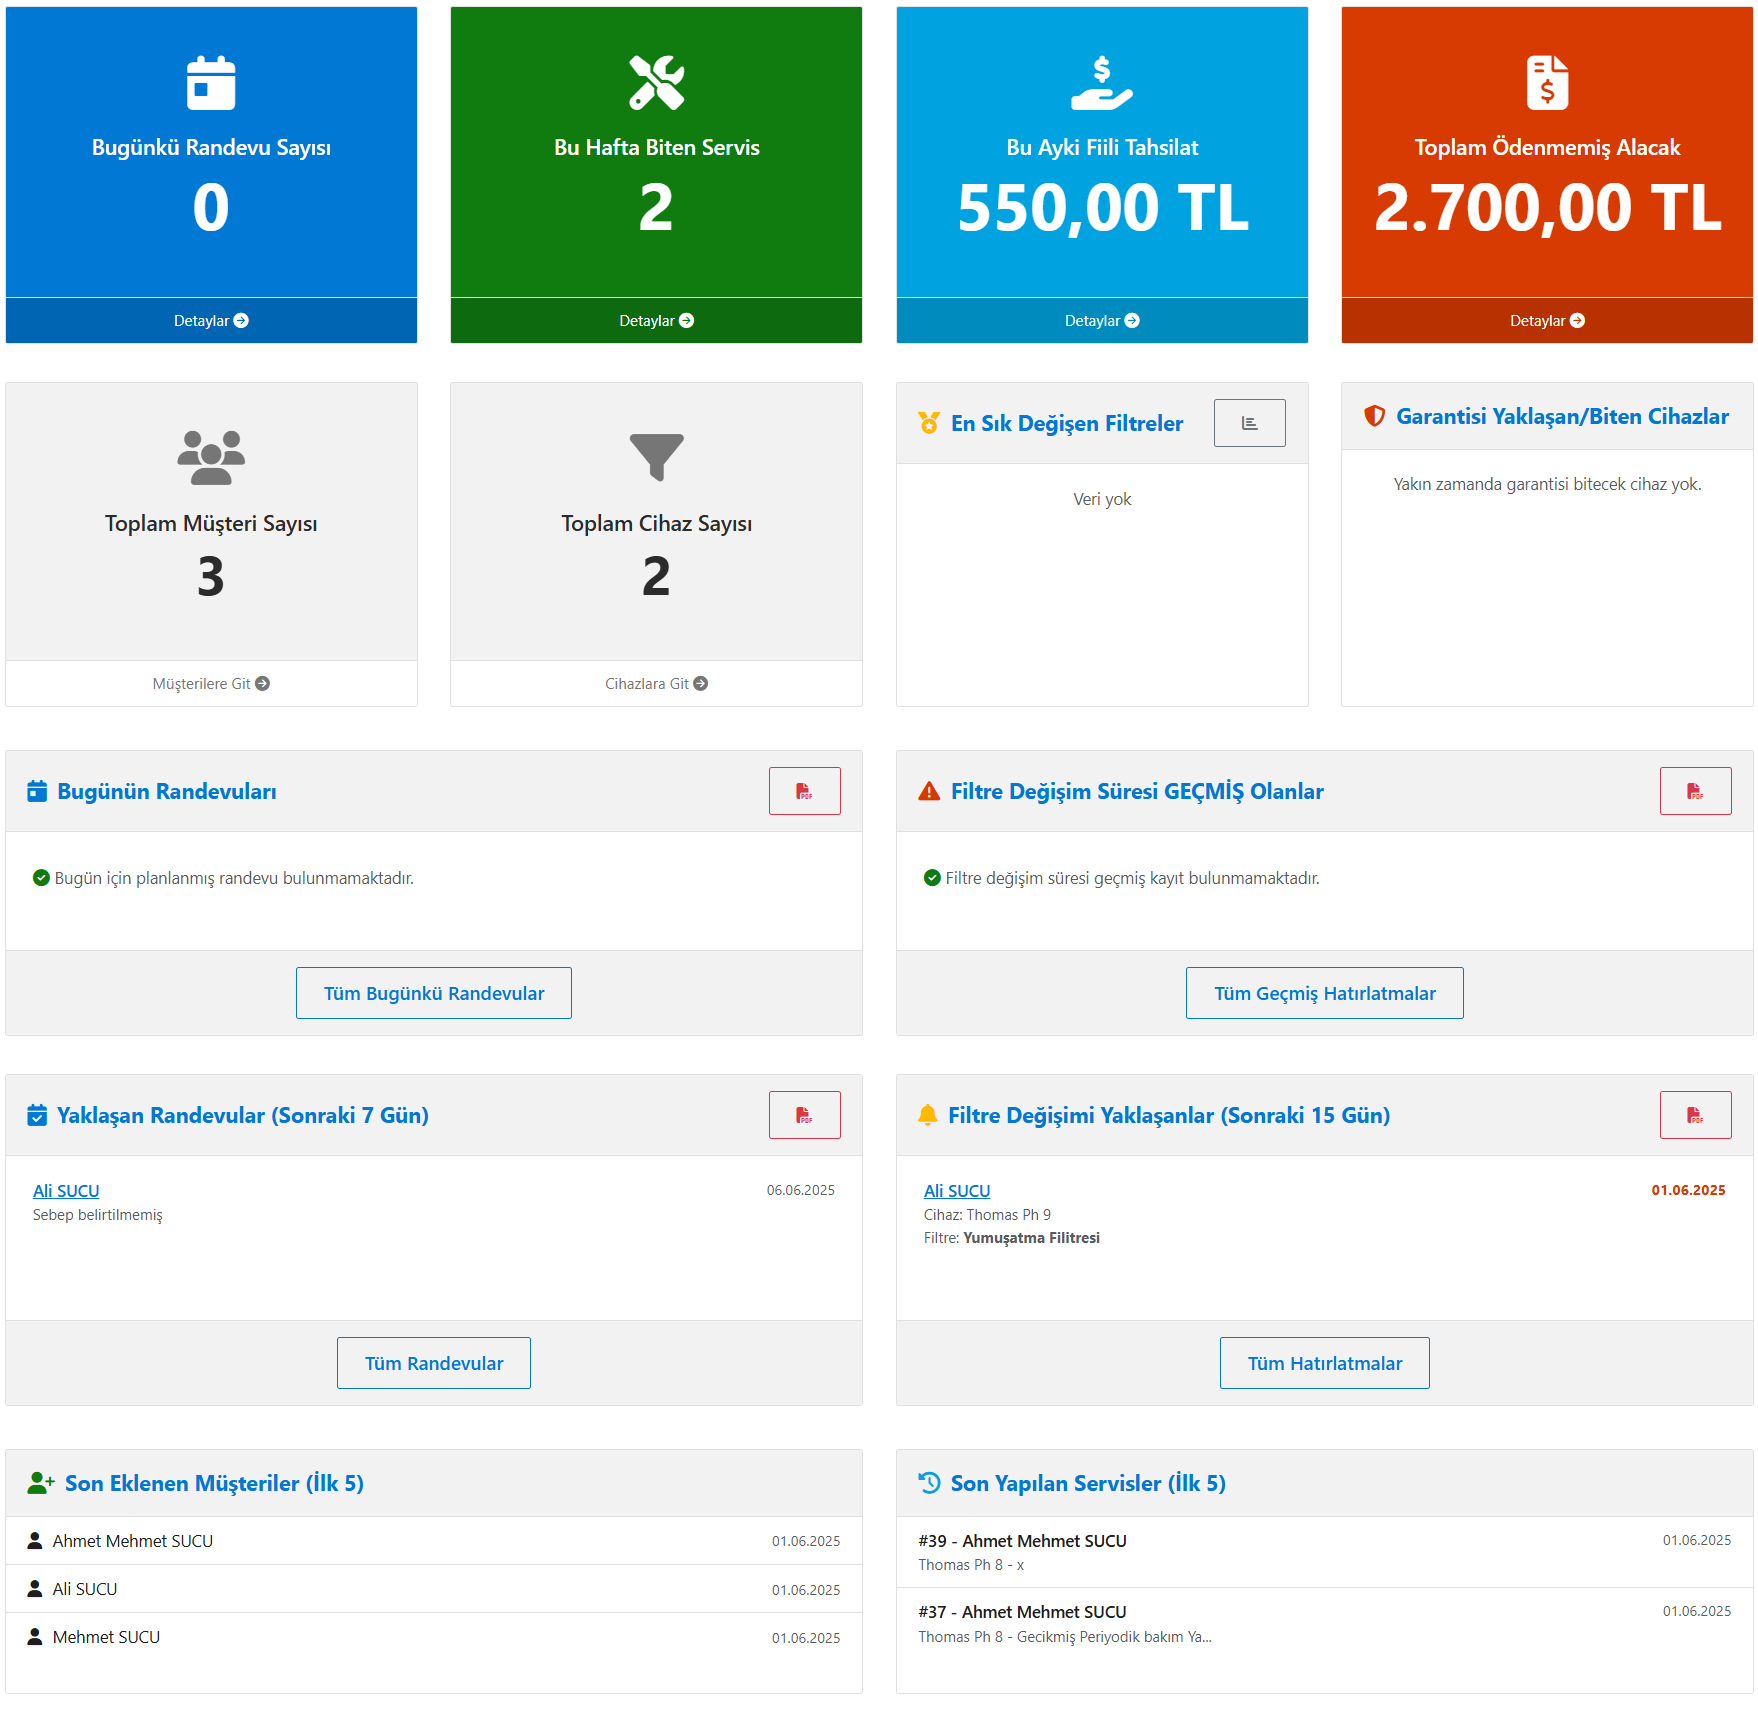
Task: Click the tools icon on green card
Action: point(656,82)
